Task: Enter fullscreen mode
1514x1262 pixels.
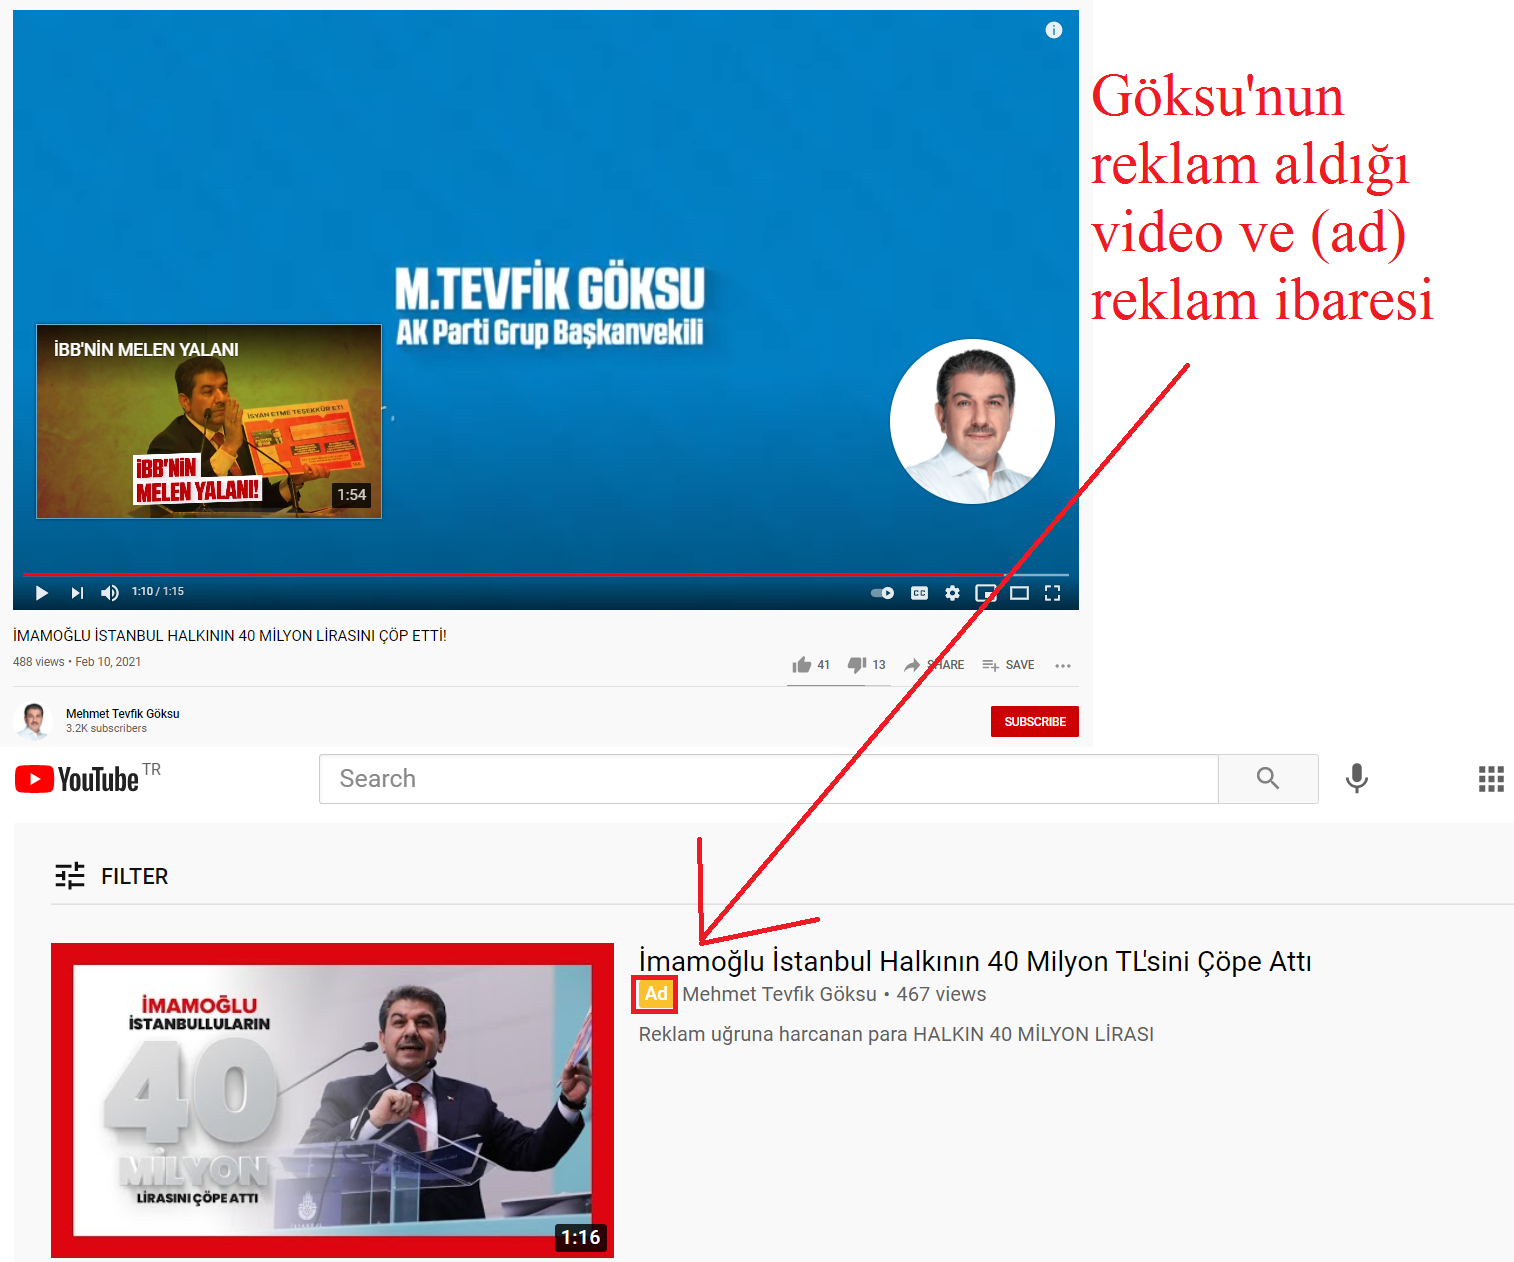Action: pos(1052,593)
